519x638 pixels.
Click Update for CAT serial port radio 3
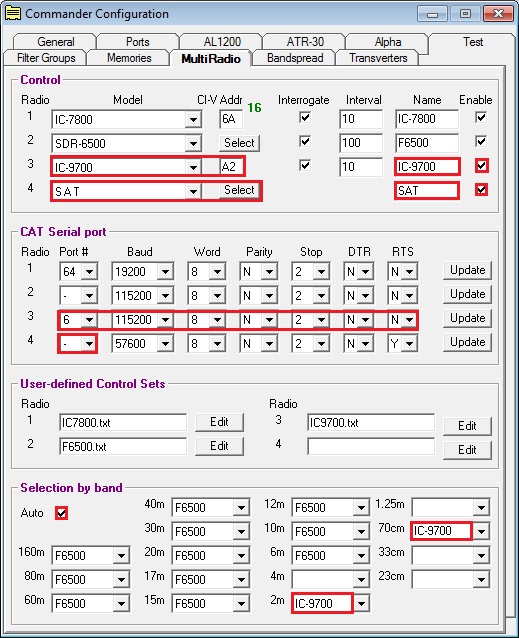tap(467, 318)
